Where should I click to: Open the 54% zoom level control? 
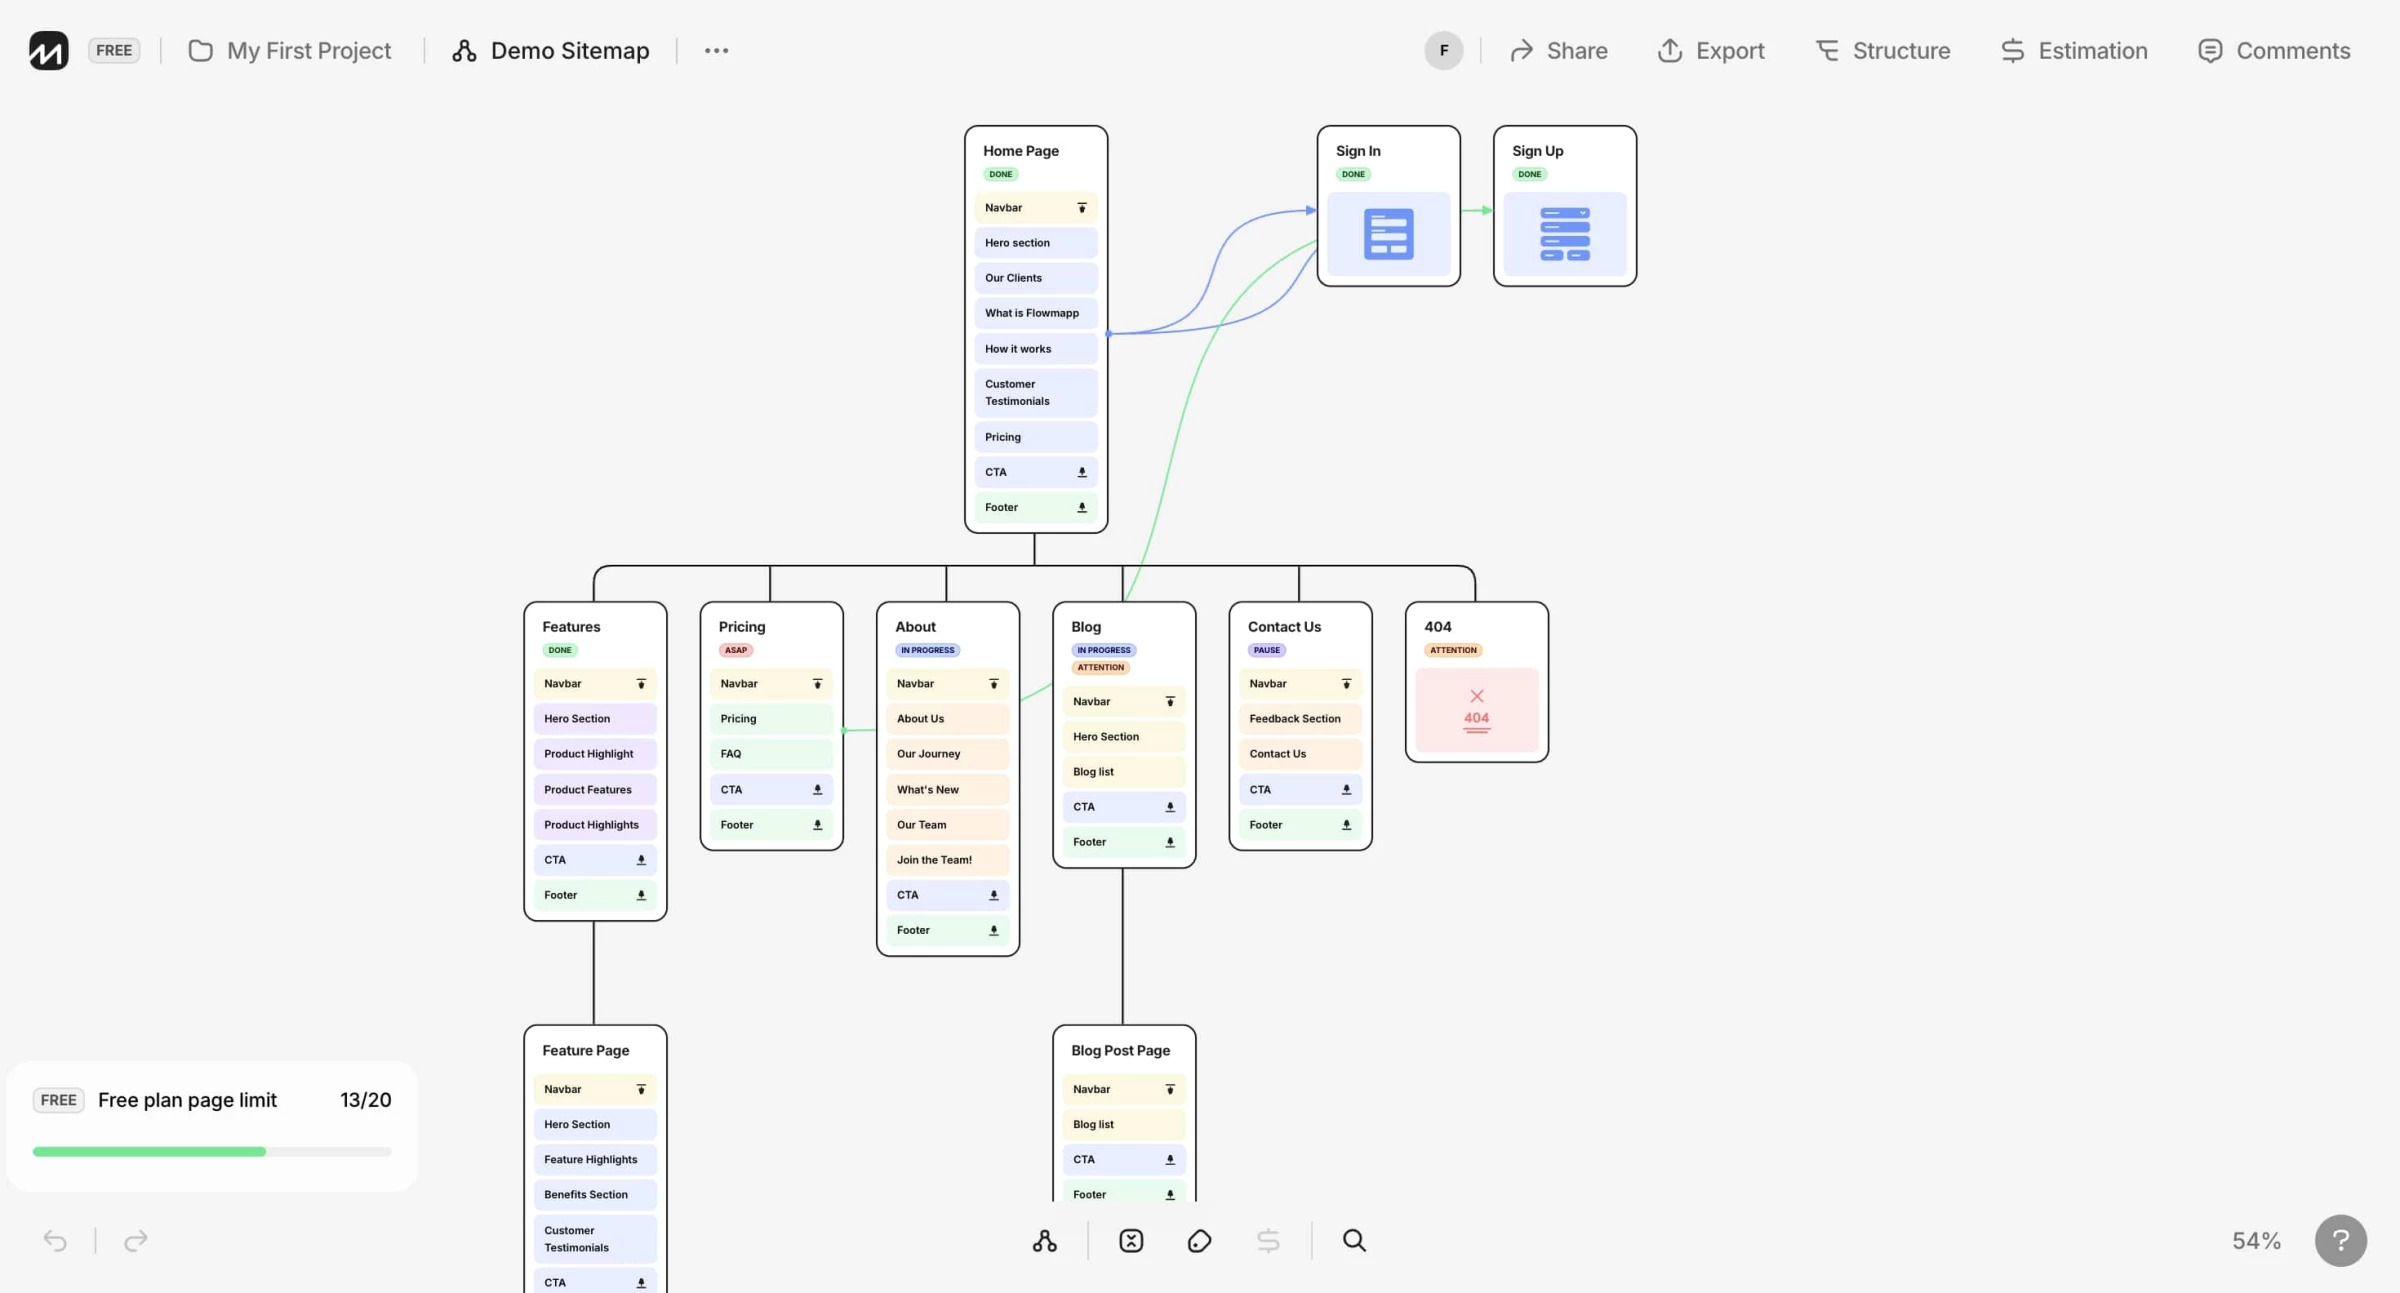(2256, 1240)
